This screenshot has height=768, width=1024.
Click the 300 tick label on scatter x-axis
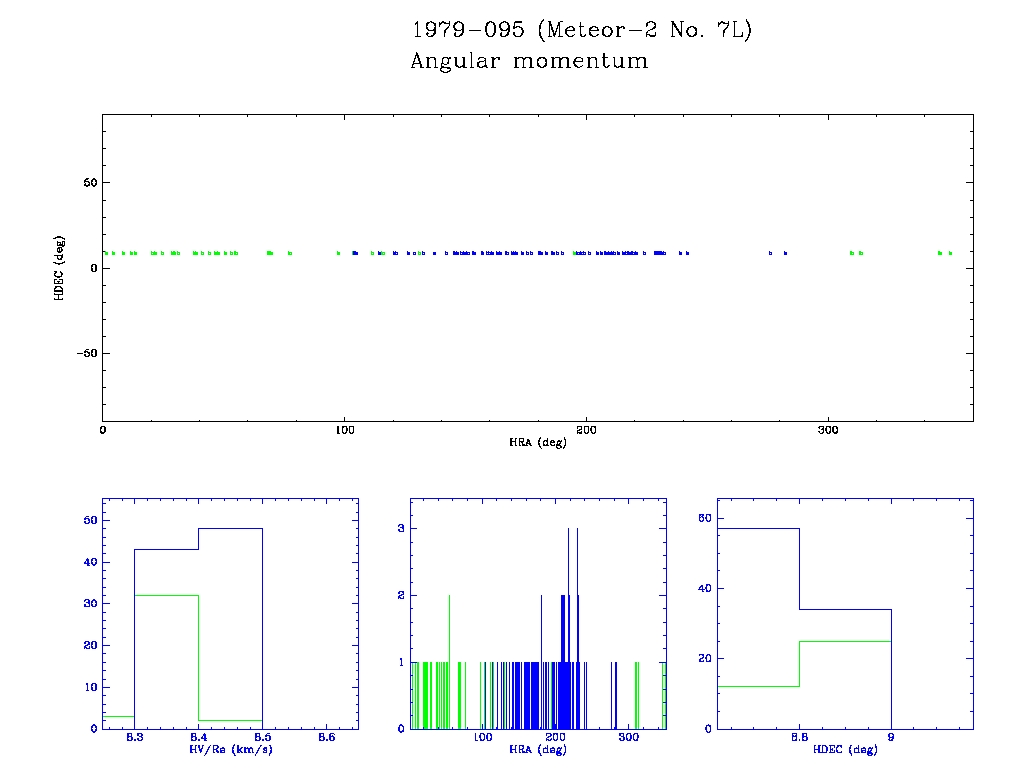(827, 430)
